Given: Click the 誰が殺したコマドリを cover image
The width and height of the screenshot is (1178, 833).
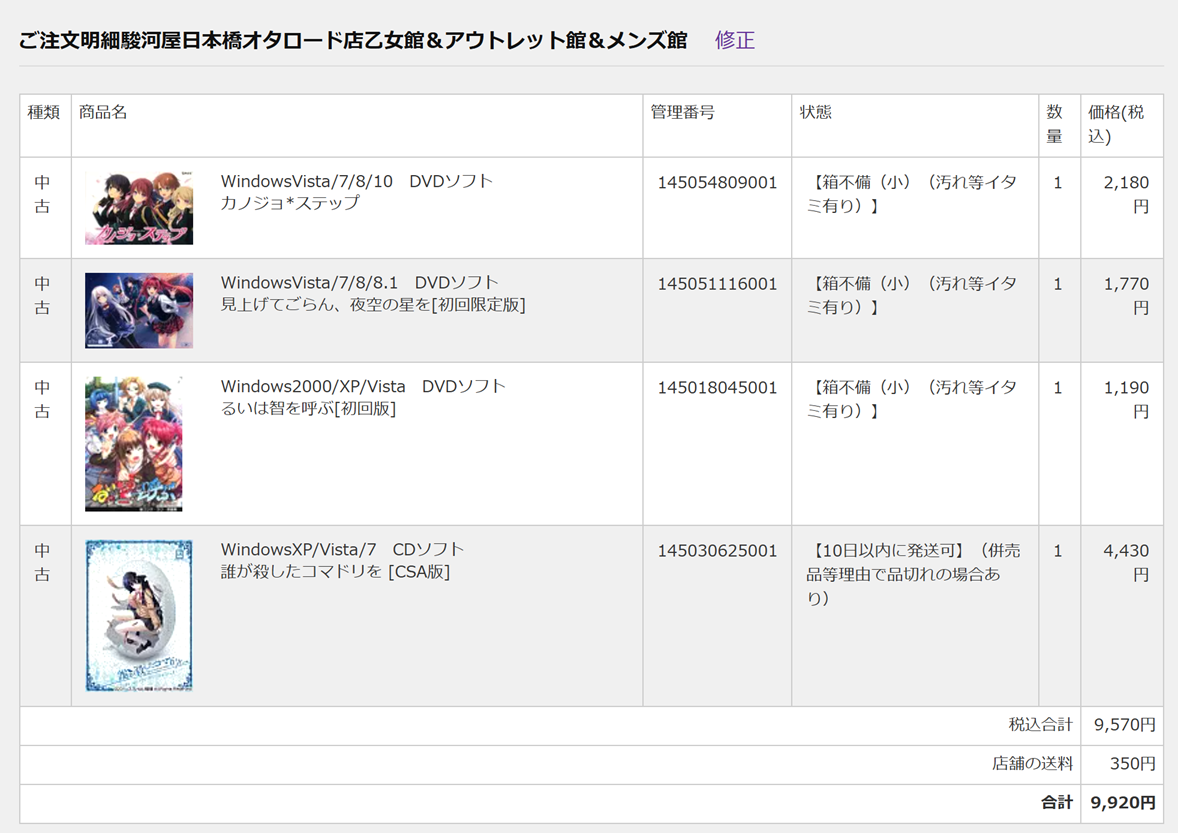Looking at the screenshot, I should coord(139,615).
